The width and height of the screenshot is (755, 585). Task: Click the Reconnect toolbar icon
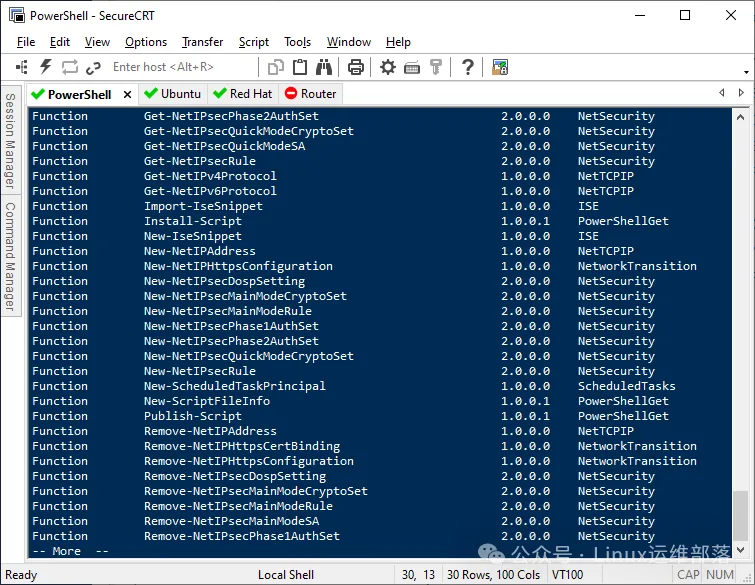point(69,67)
